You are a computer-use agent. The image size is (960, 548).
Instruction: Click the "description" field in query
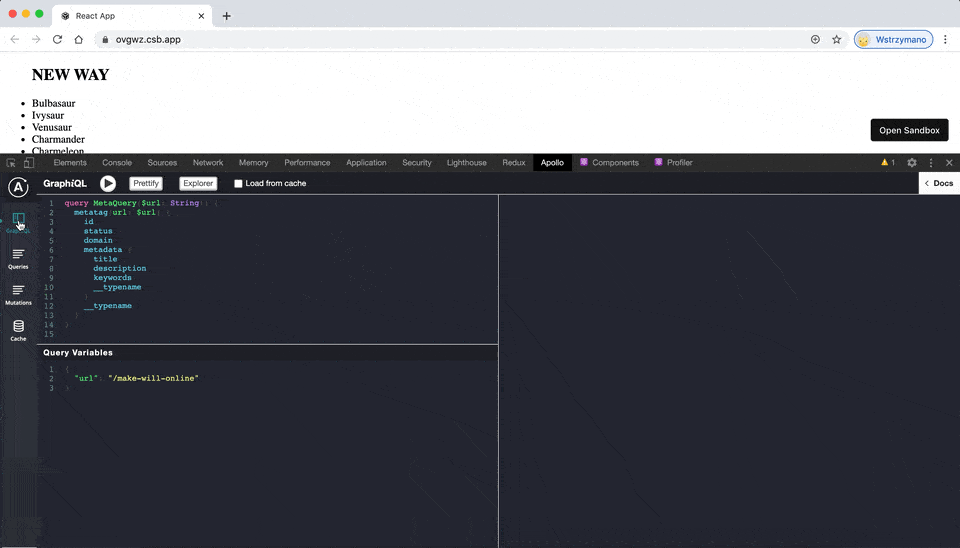pos(119,268)
